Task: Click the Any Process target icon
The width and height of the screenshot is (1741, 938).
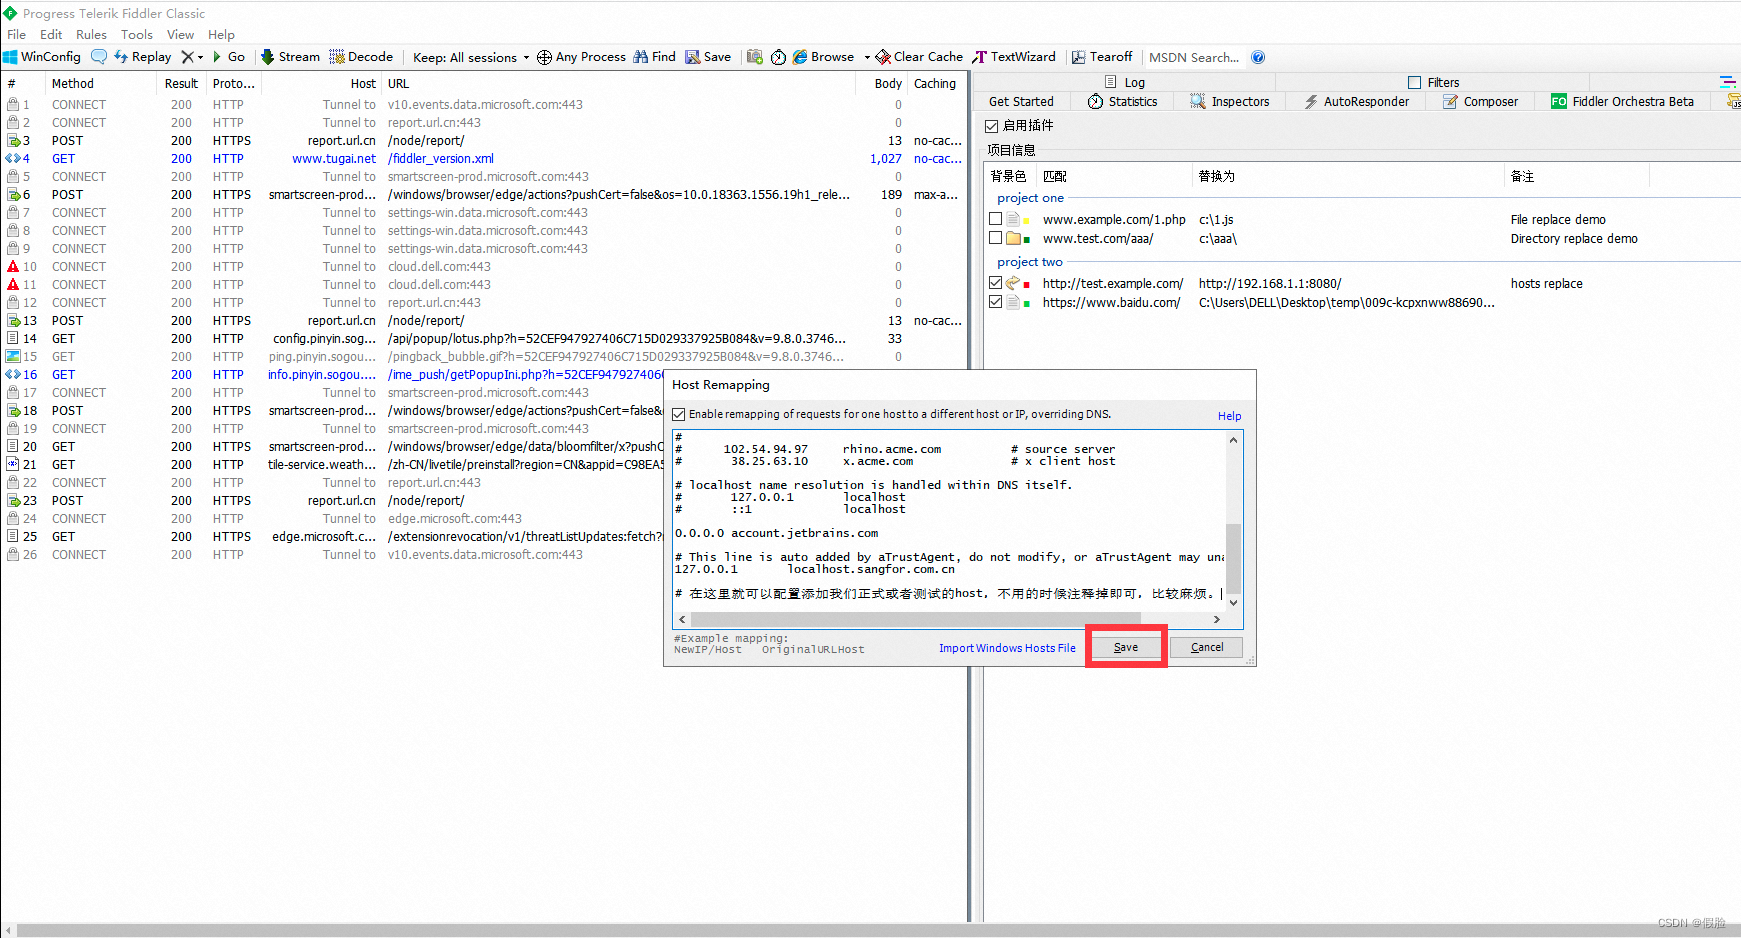Action: coord(544,57)
